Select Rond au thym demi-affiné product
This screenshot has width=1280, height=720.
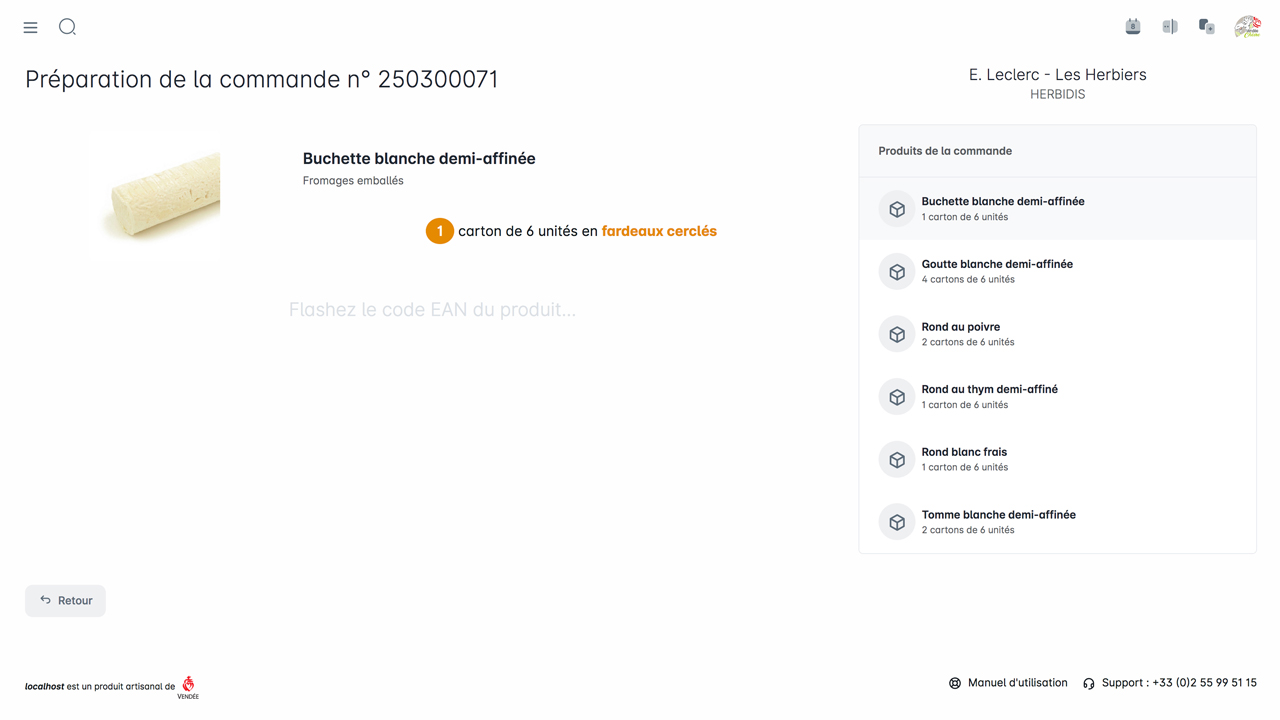tap(989, 396)
